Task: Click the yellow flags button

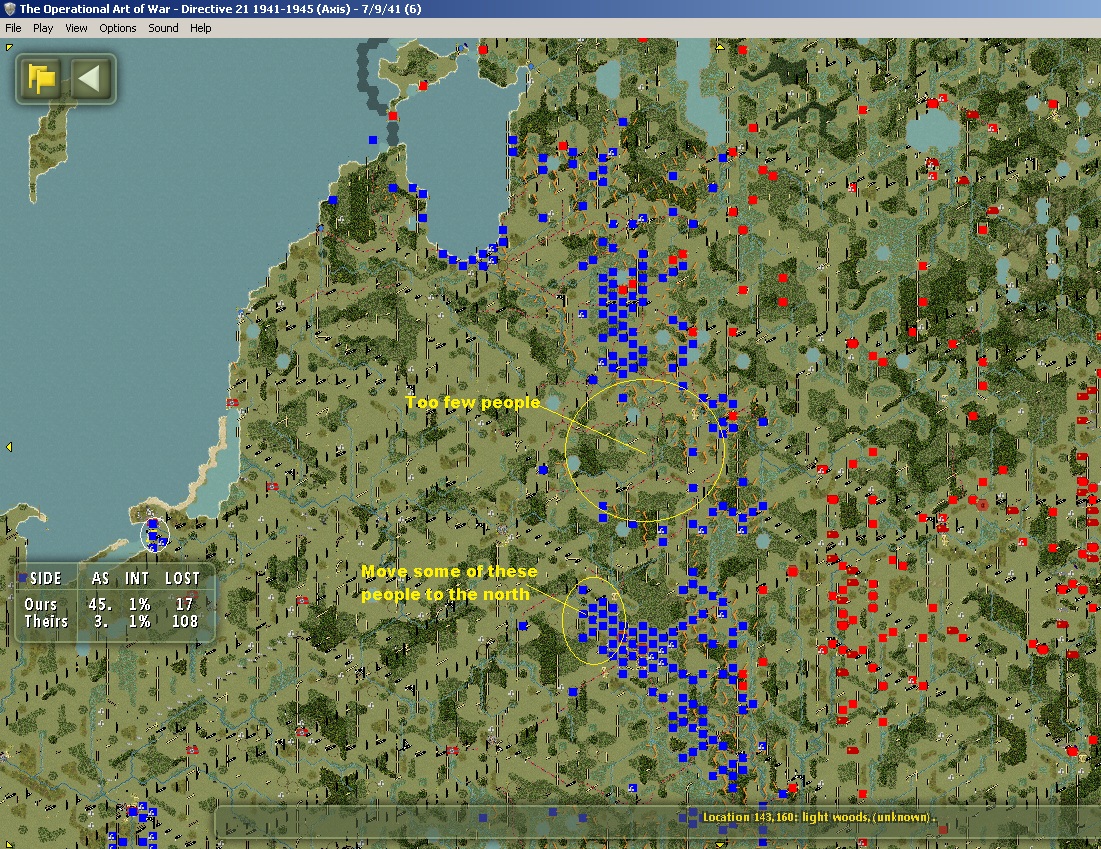Action: click(41, 79)
